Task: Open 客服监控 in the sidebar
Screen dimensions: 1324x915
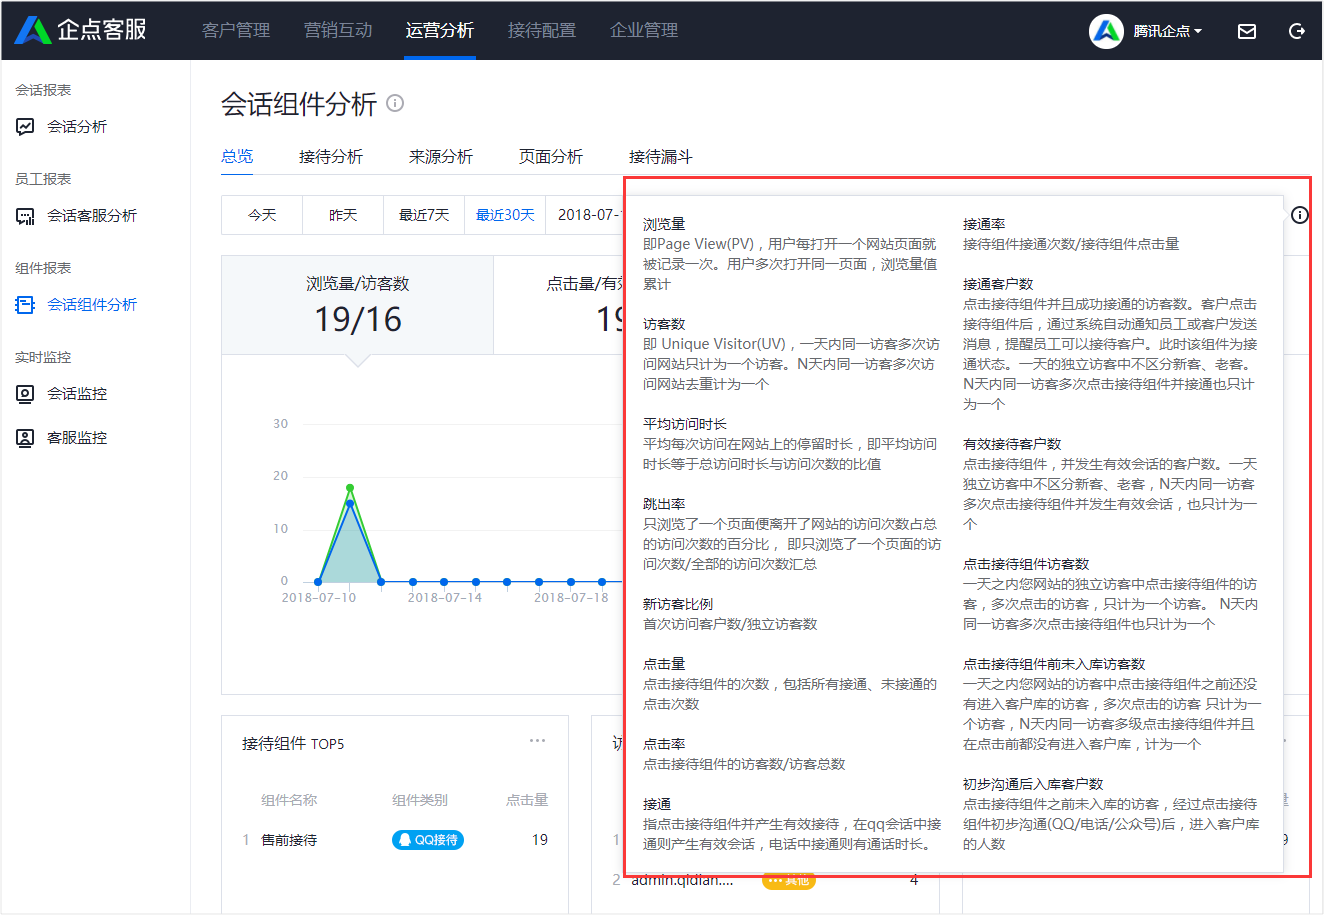Action: pos(76,438)
